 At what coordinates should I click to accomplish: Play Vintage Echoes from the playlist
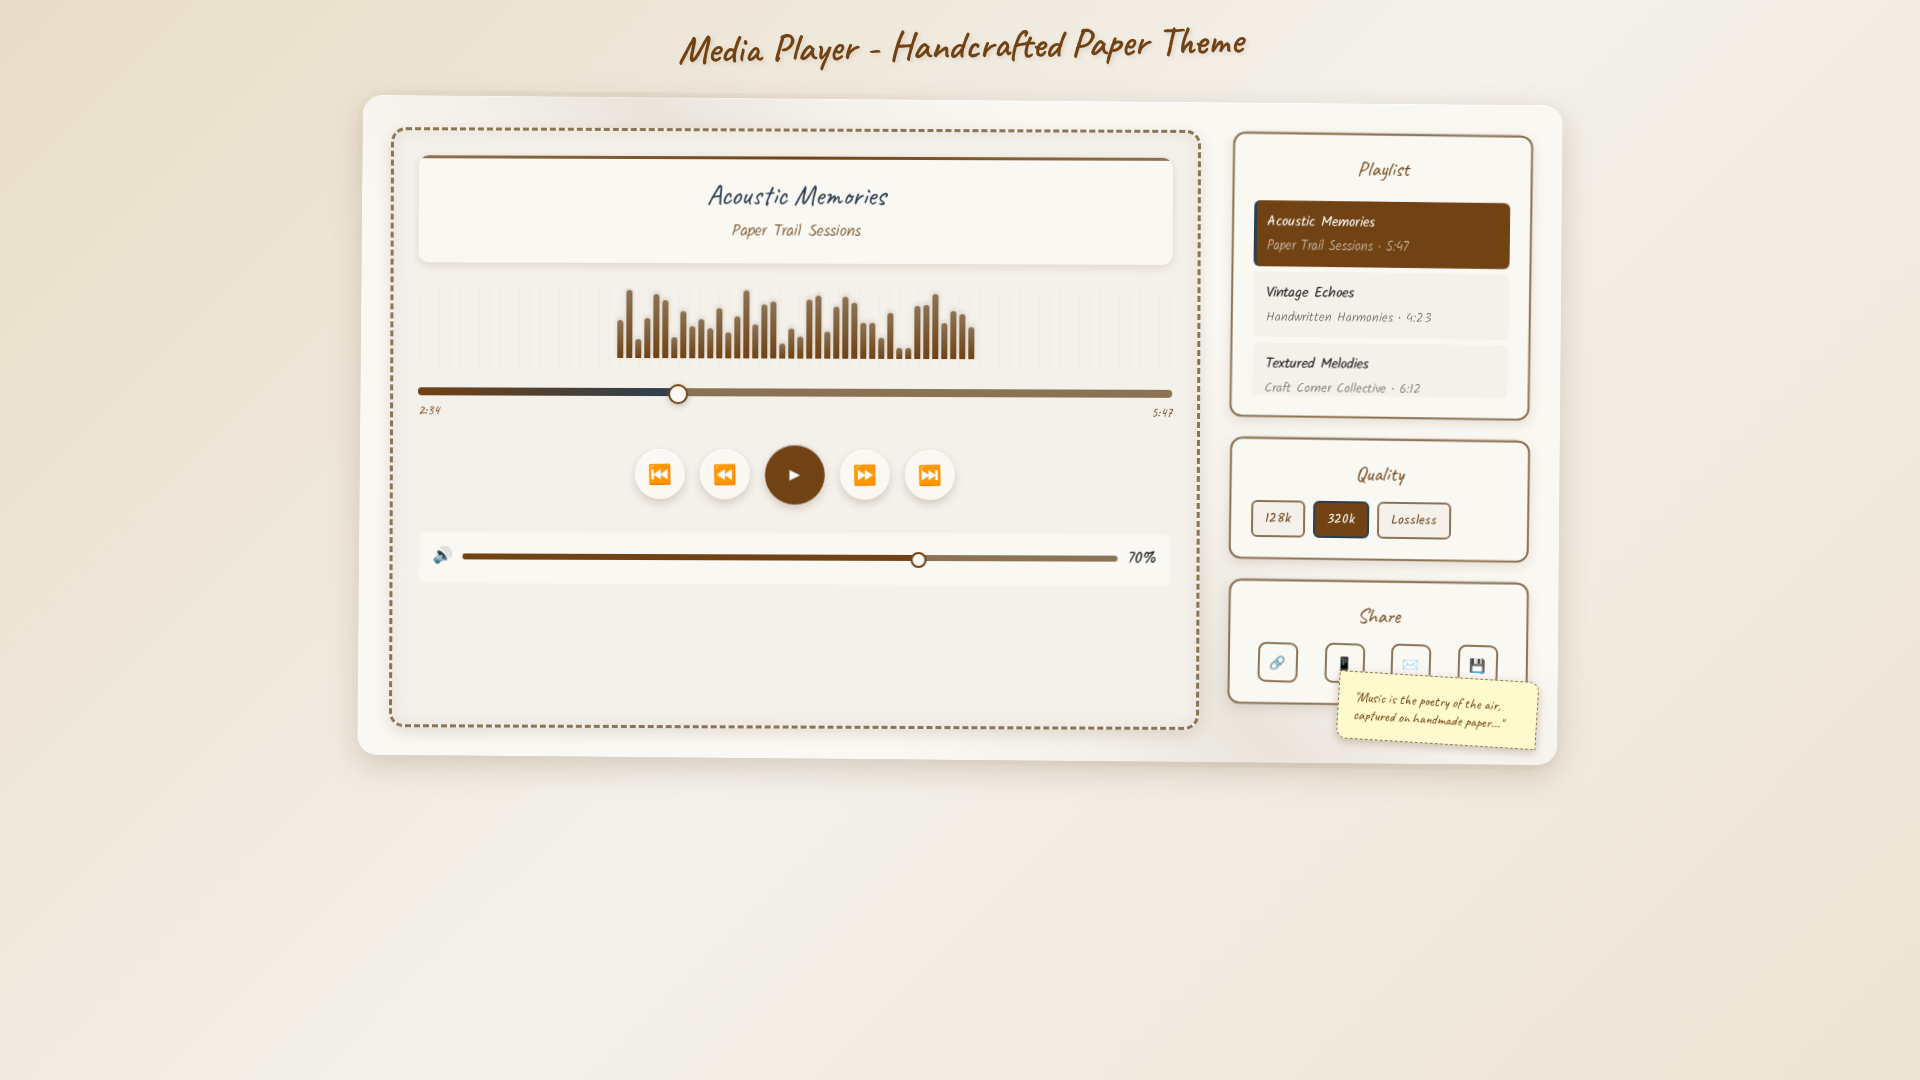[1380, 304]
